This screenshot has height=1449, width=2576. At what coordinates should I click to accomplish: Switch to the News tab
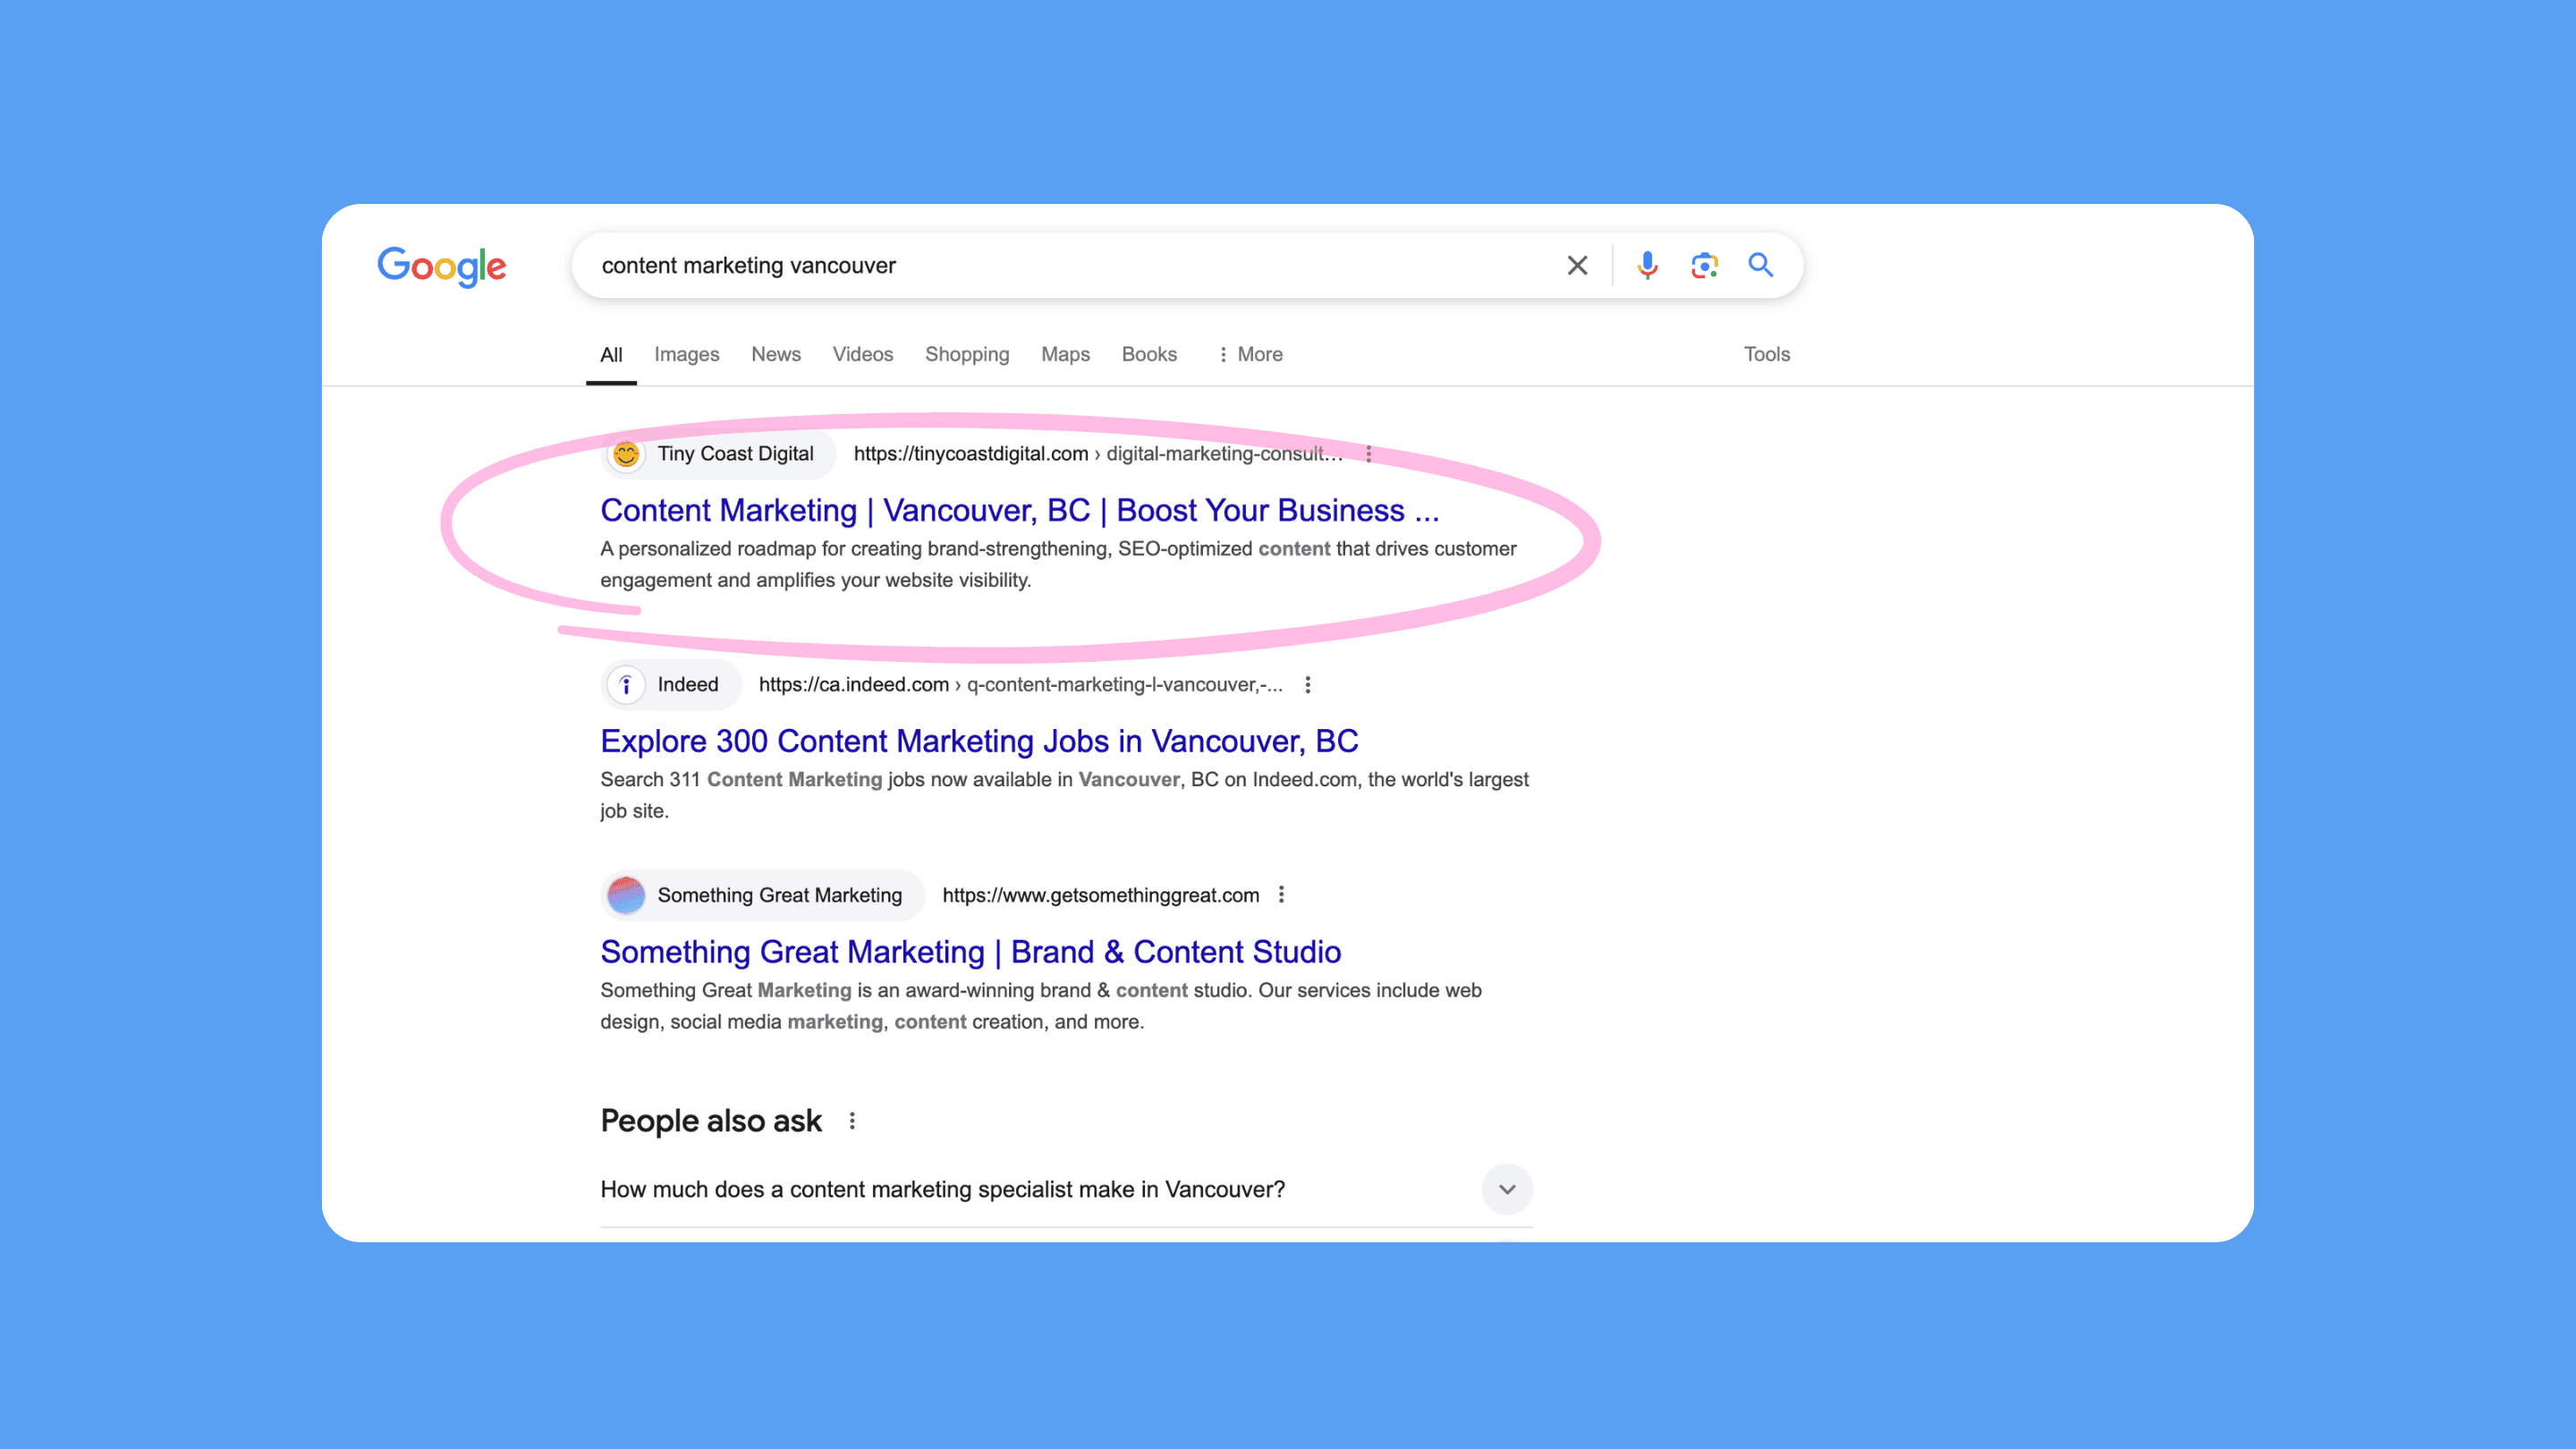(x=776, y=354)
